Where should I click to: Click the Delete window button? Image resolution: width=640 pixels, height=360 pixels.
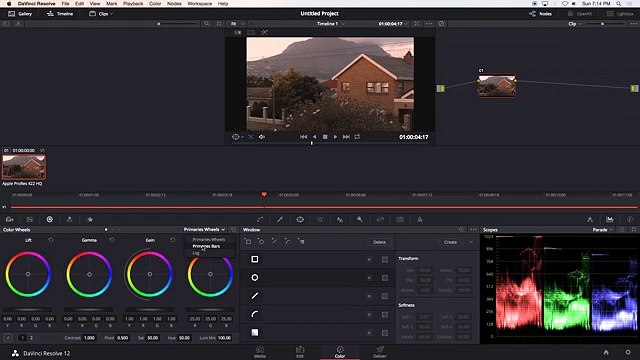click(x=379, y=242)
